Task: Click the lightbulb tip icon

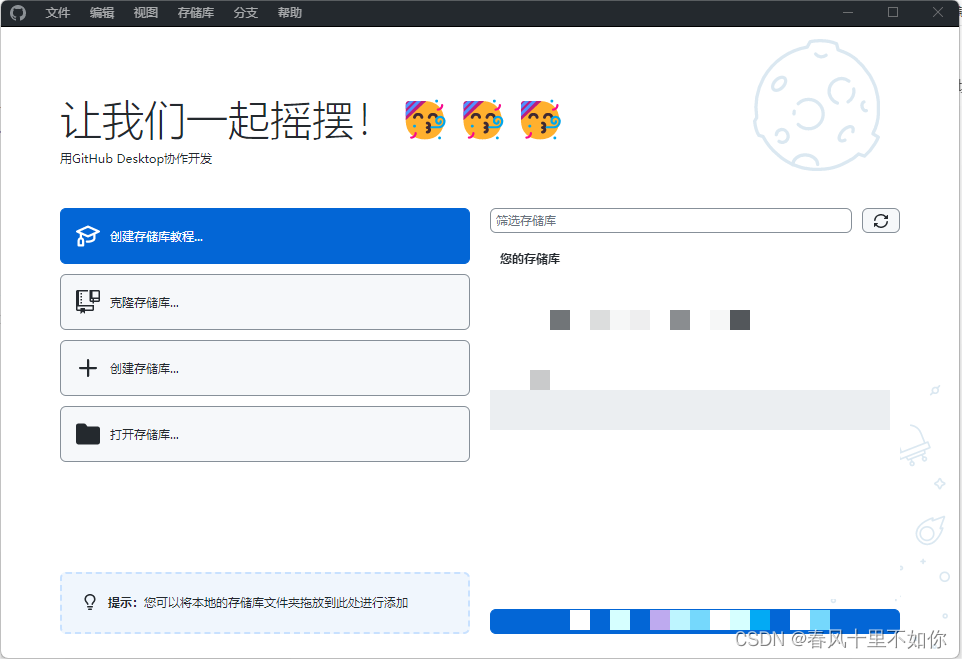Action: 90,603
